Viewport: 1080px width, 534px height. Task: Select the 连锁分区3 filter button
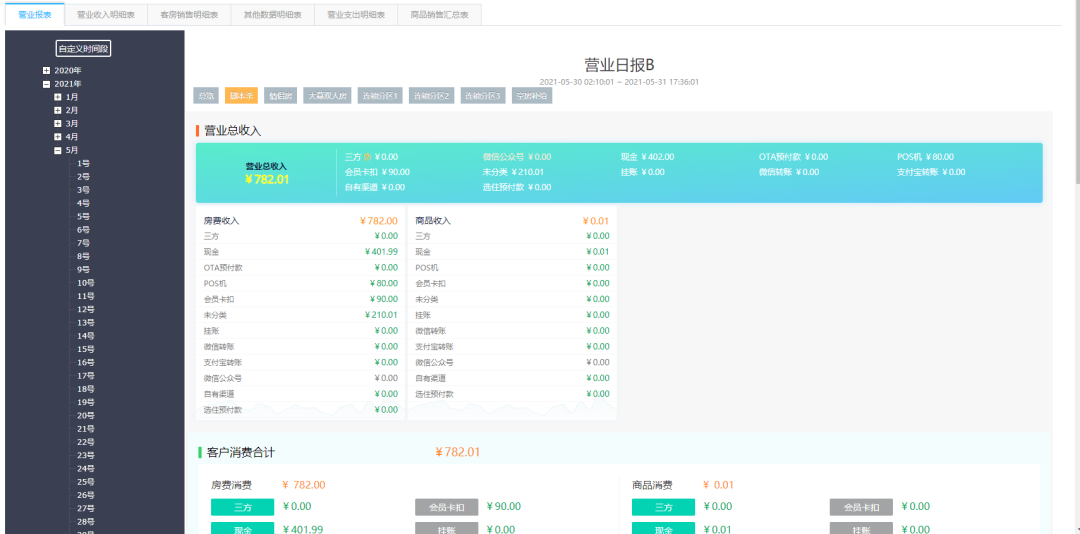[484, 96]
